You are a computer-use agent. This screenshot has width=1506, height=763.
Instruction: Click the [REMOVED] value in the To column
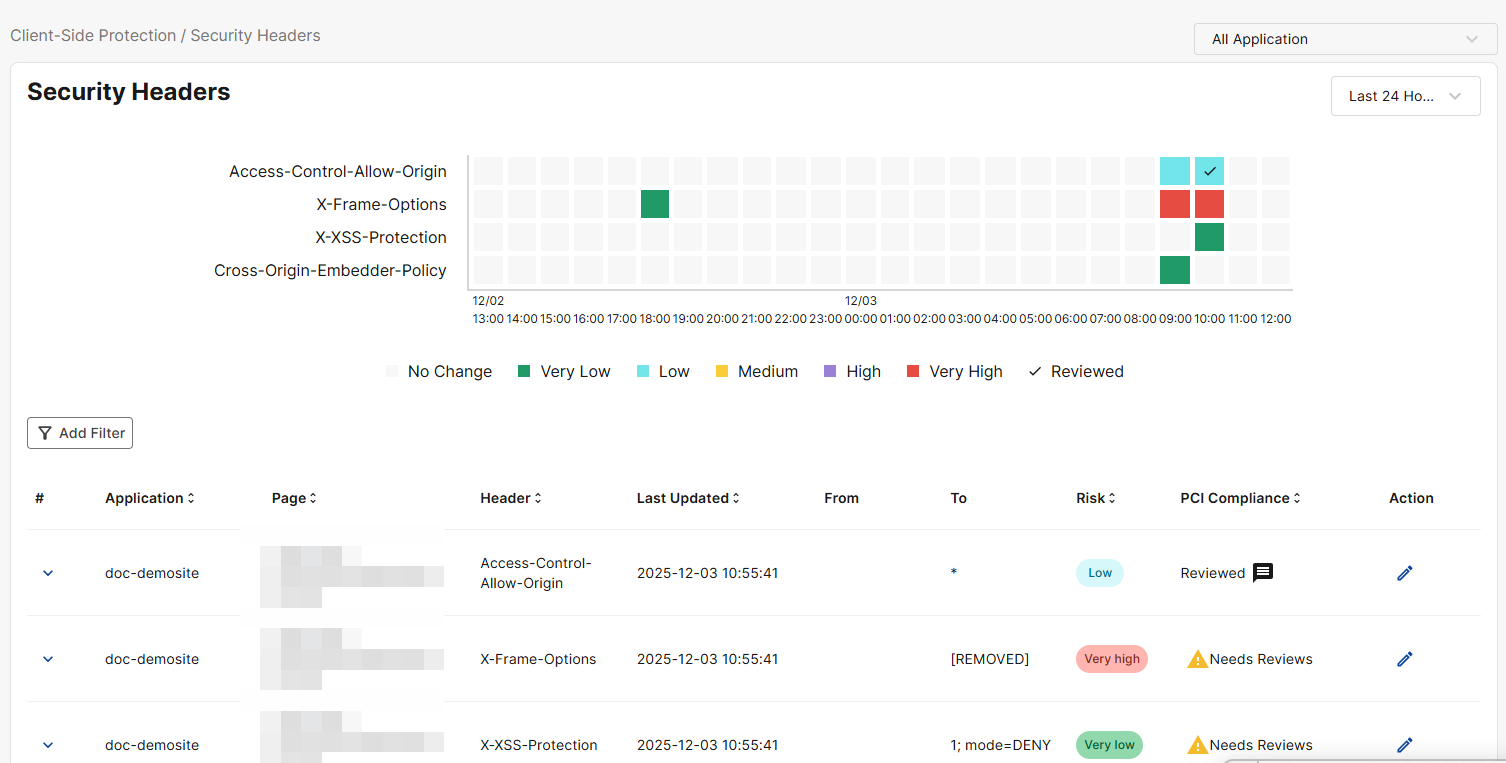pos(990,659)
